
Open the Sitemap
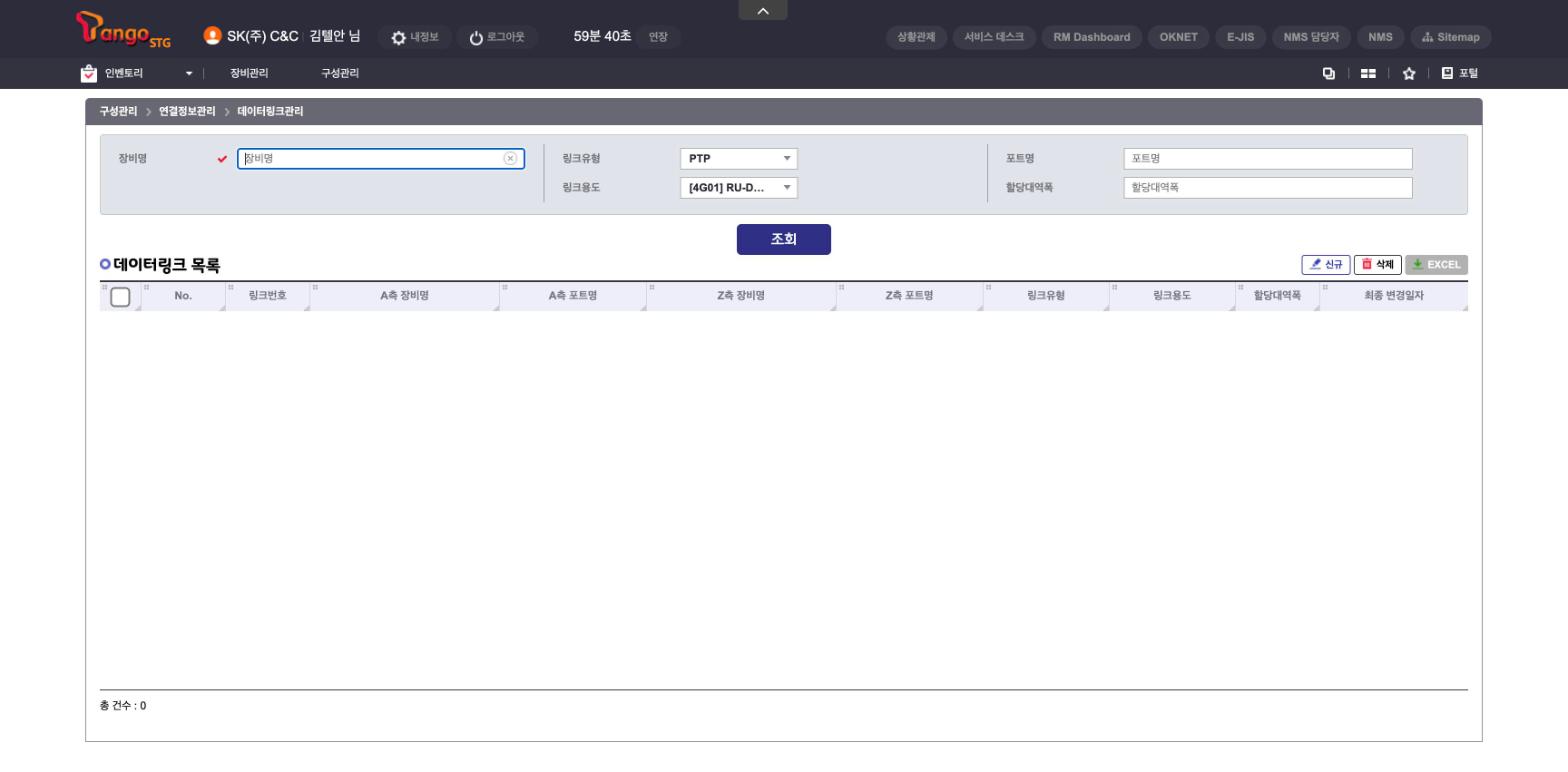coord(1451,37)
